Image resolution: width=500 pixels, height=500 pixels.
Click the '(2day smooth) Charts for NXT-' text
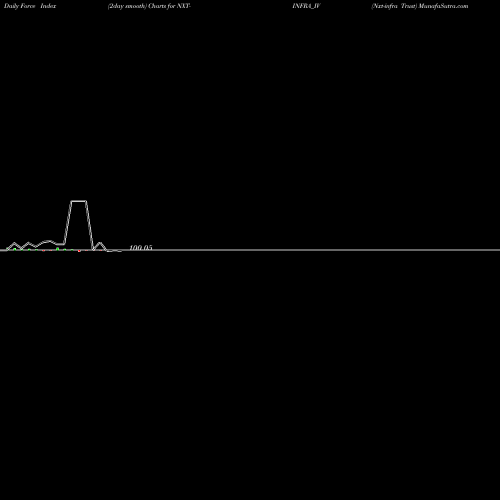[149, 6]
